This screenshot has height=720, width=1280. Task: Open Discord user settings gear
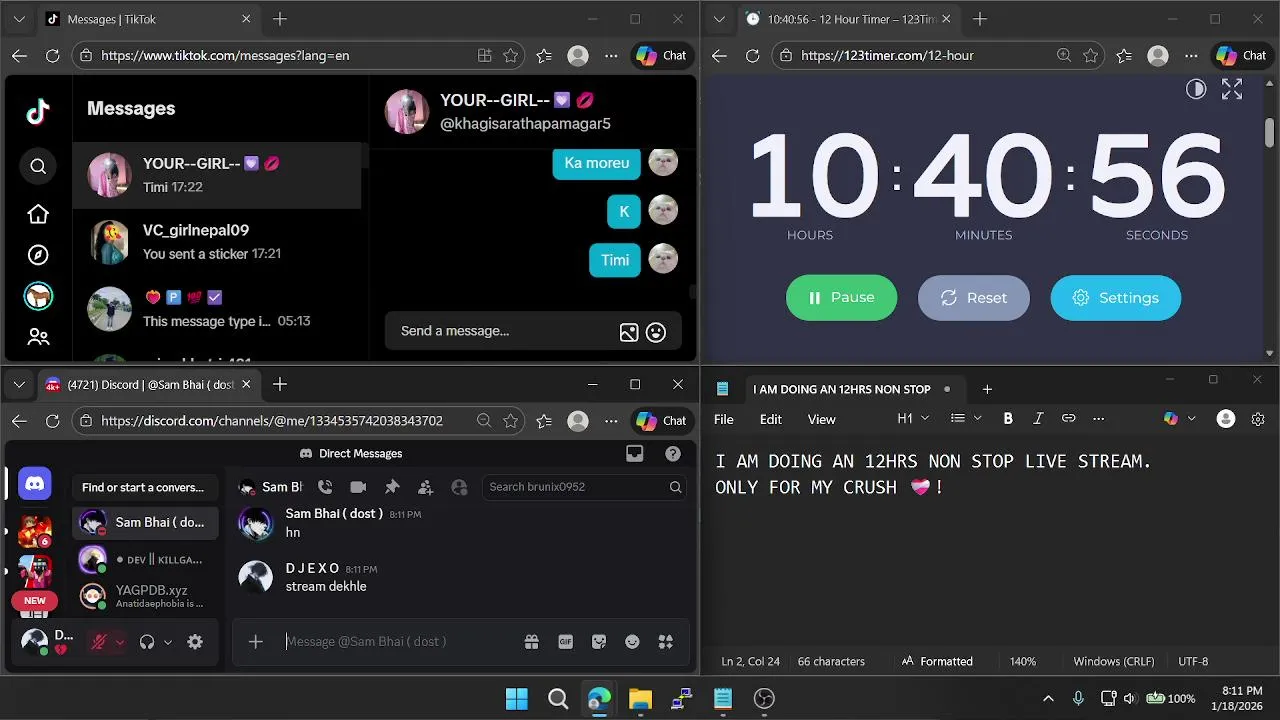point(195,642)
